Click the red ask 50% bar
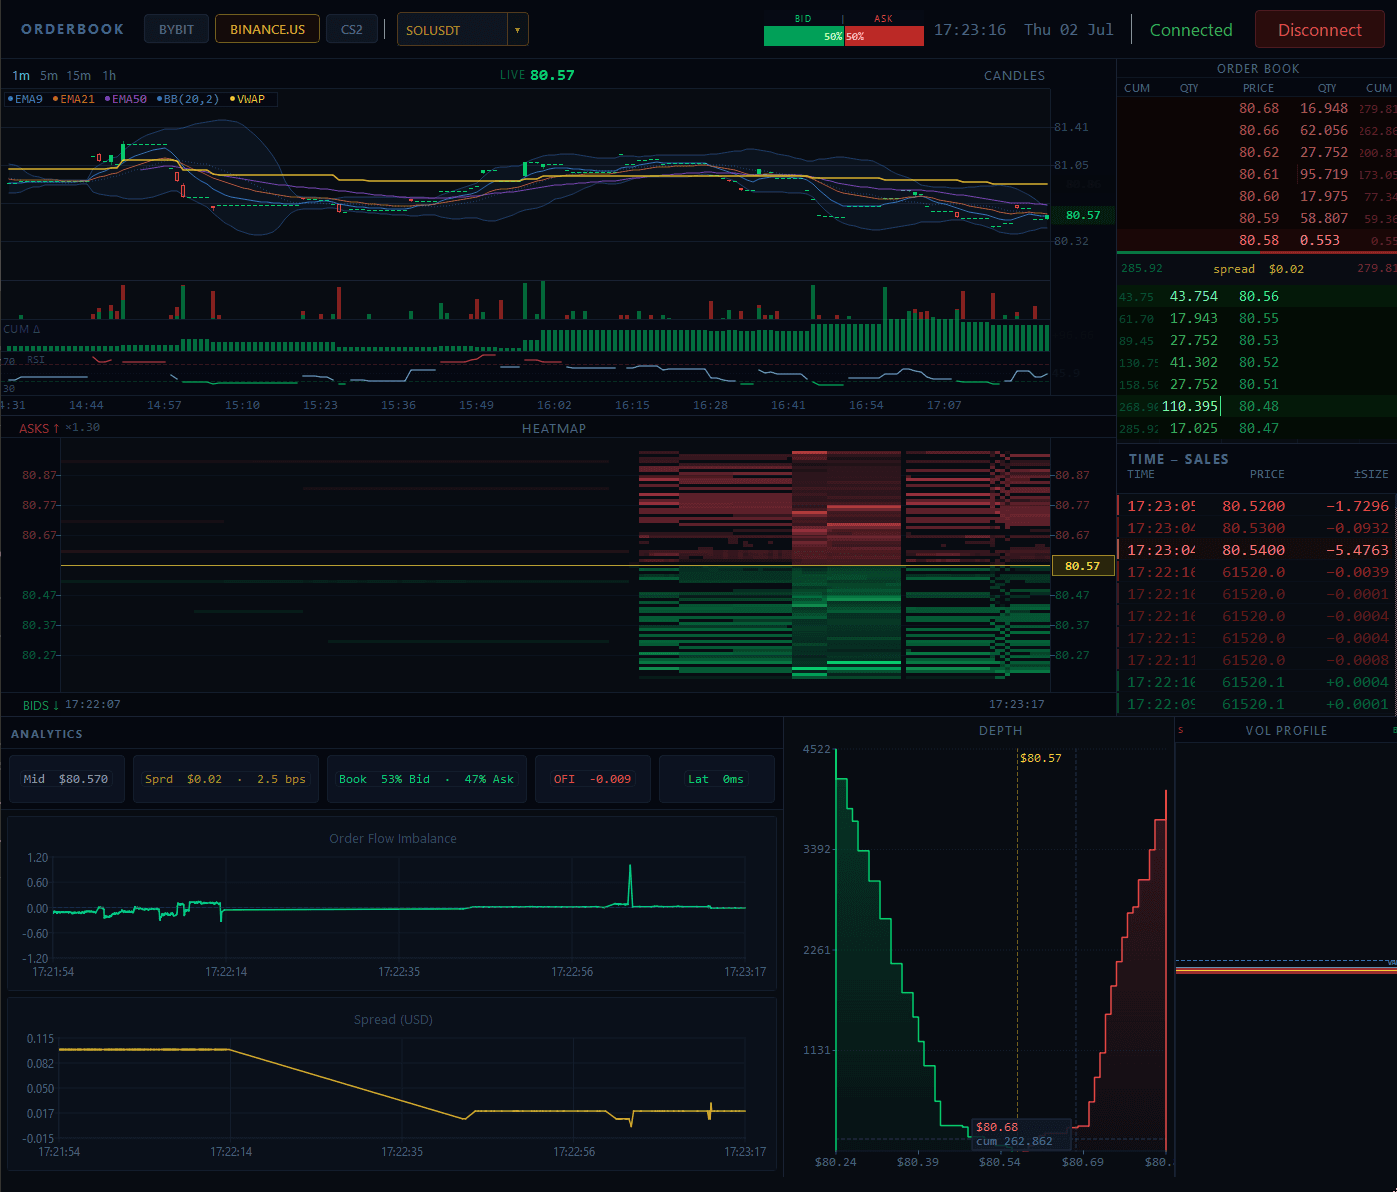The width and height of the screenshot is (1397, 1192). coord(884,36)
